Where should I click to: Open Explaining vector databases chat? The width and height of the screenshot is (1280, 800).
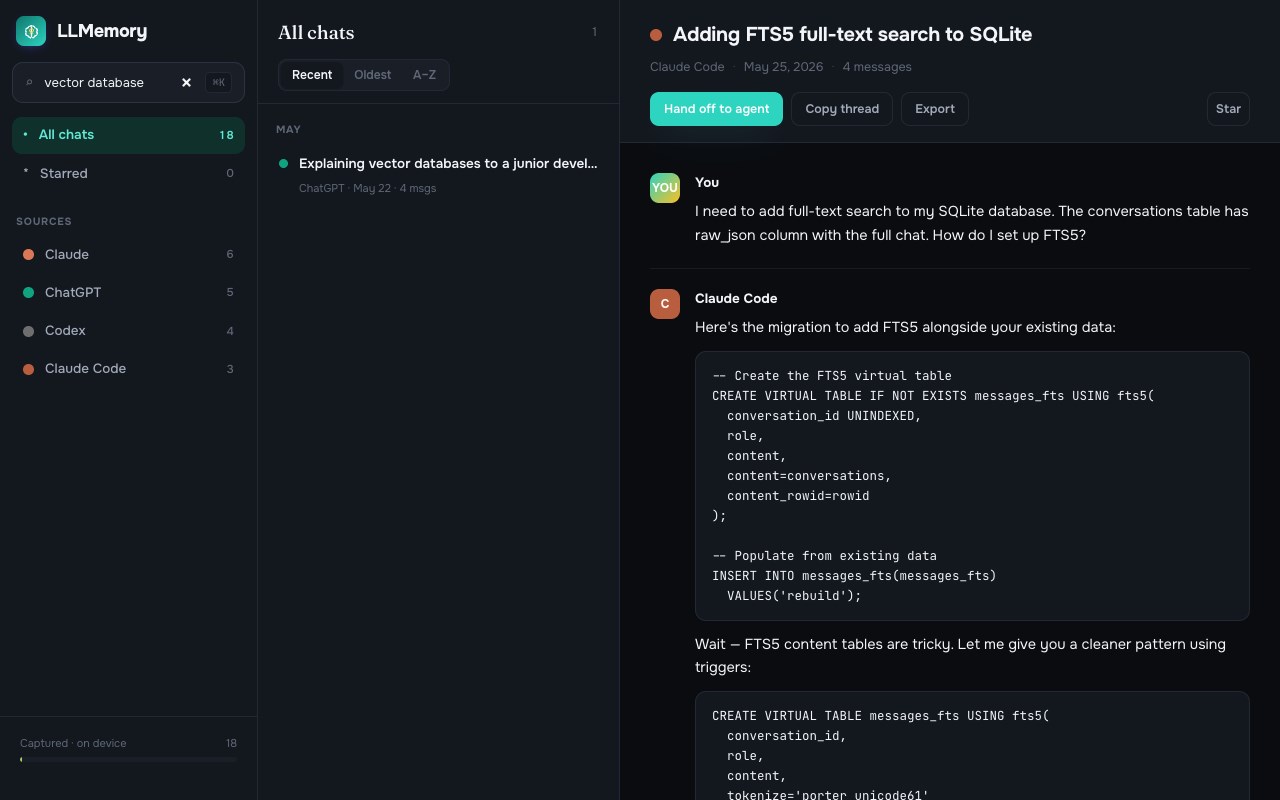[x=438, y=174]
